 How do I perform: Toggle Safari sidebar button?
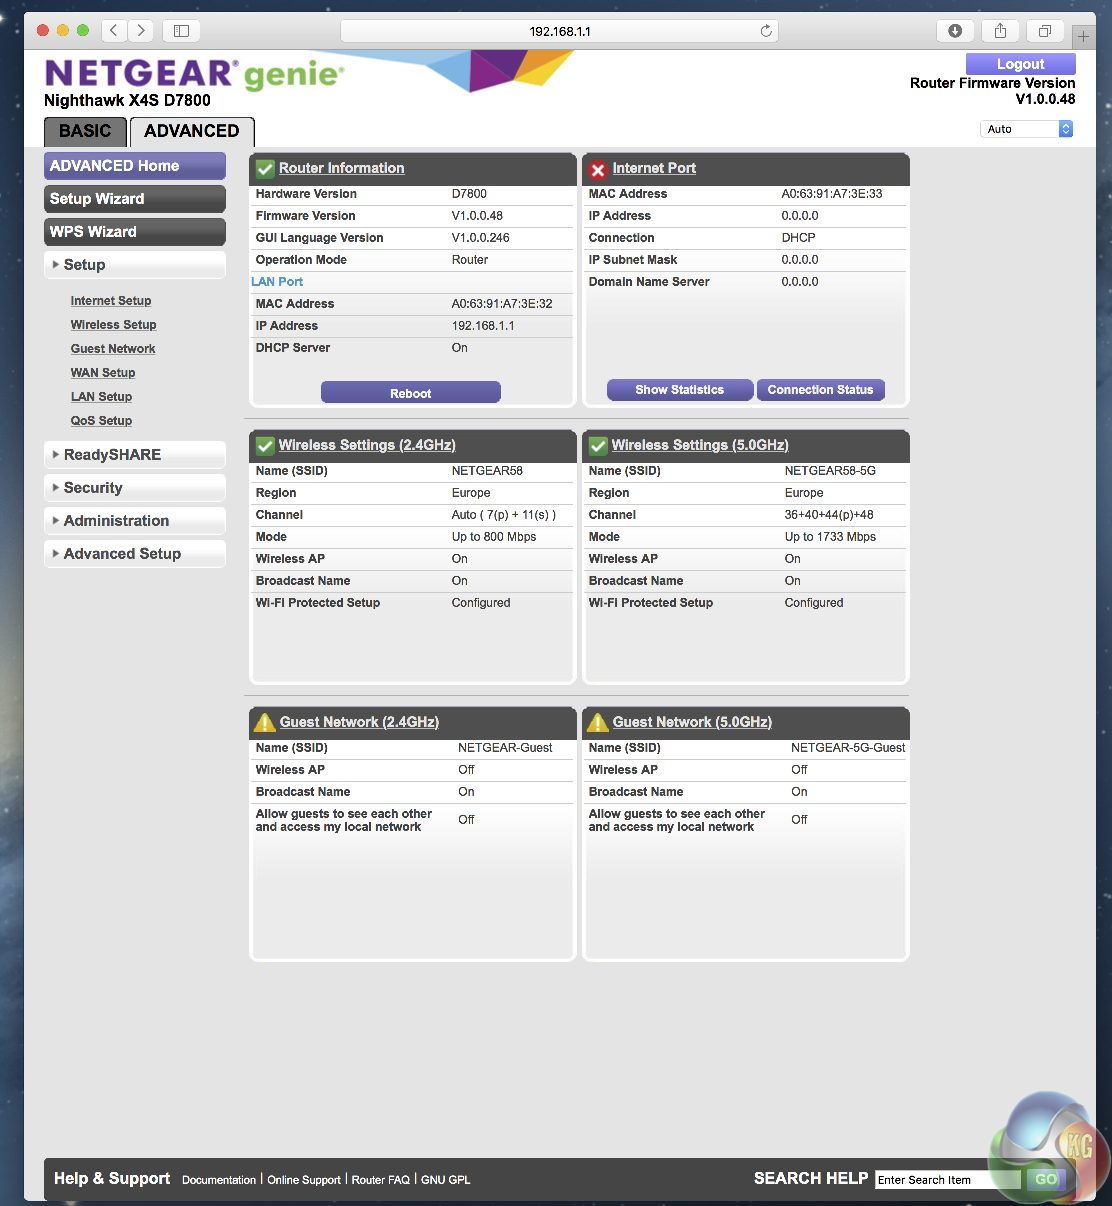click(181, 31)
